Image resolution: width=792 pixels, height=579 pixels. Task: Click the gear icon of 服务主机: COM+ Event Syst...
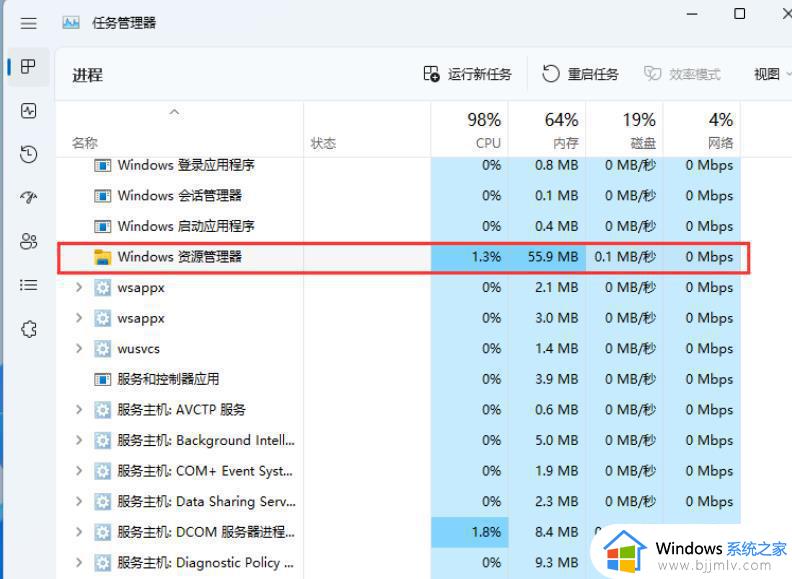(103, 471)
